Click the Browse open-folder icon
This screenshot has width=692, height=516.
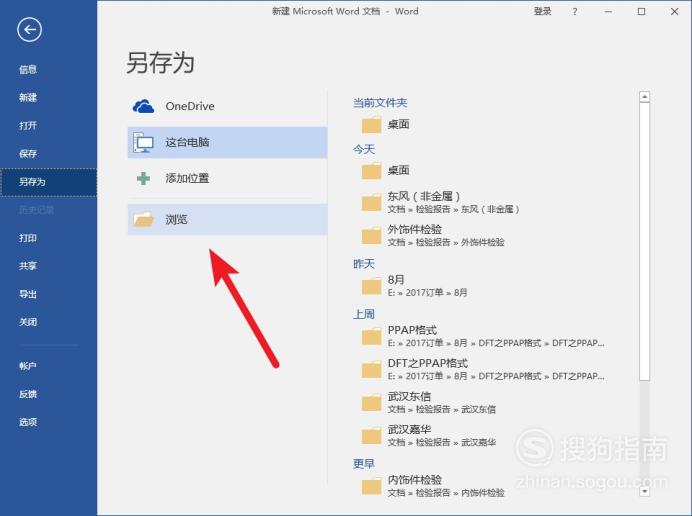pyautogui.click(x=143, y=219)
